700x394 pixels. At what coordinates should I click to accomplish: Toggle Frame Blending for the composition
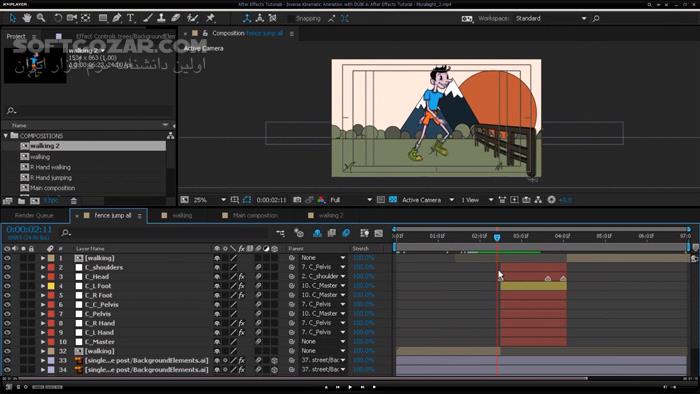pos(331,233)
